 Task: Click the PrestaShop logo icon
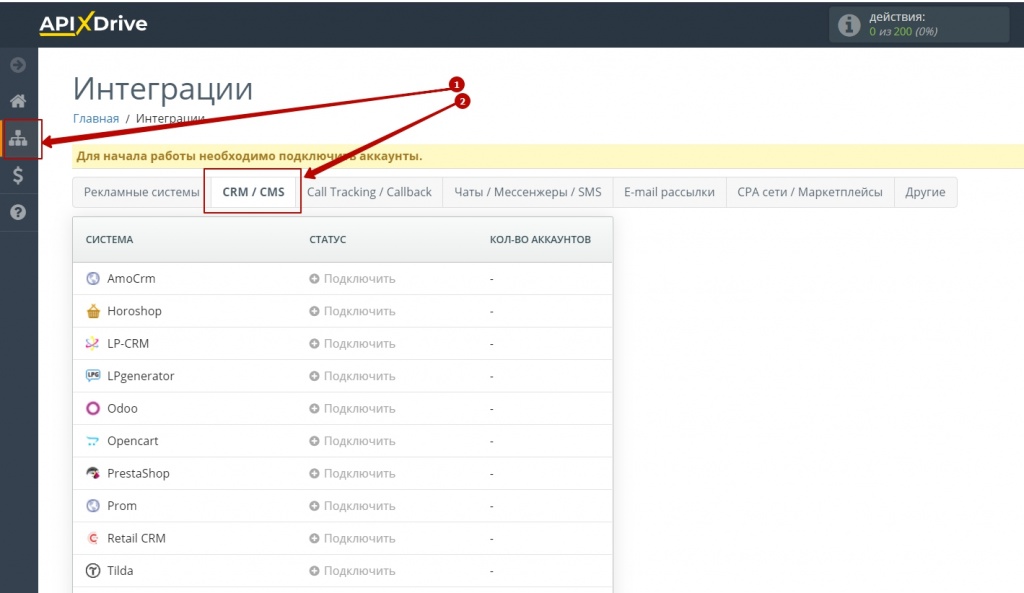[93, 473]
